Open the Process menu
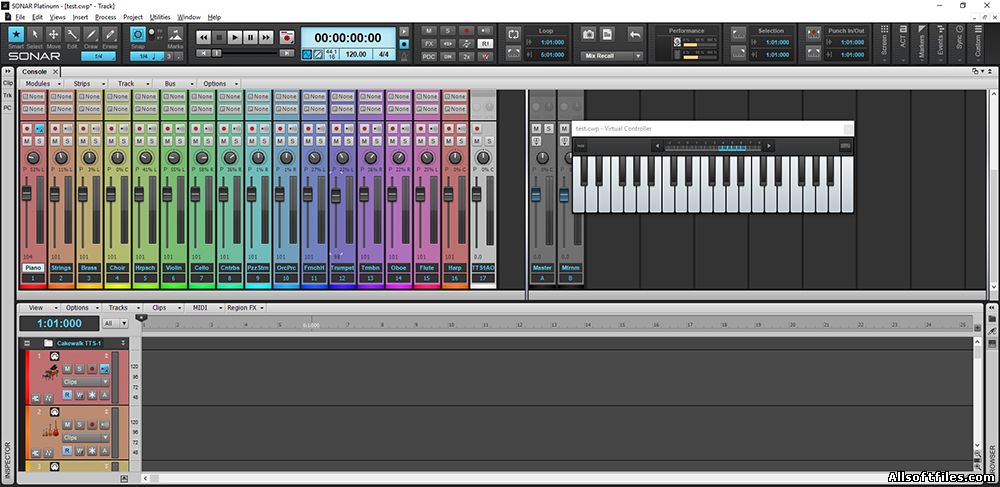The height and width of the screenshot is (487, 1000). (x=105, y=17)
